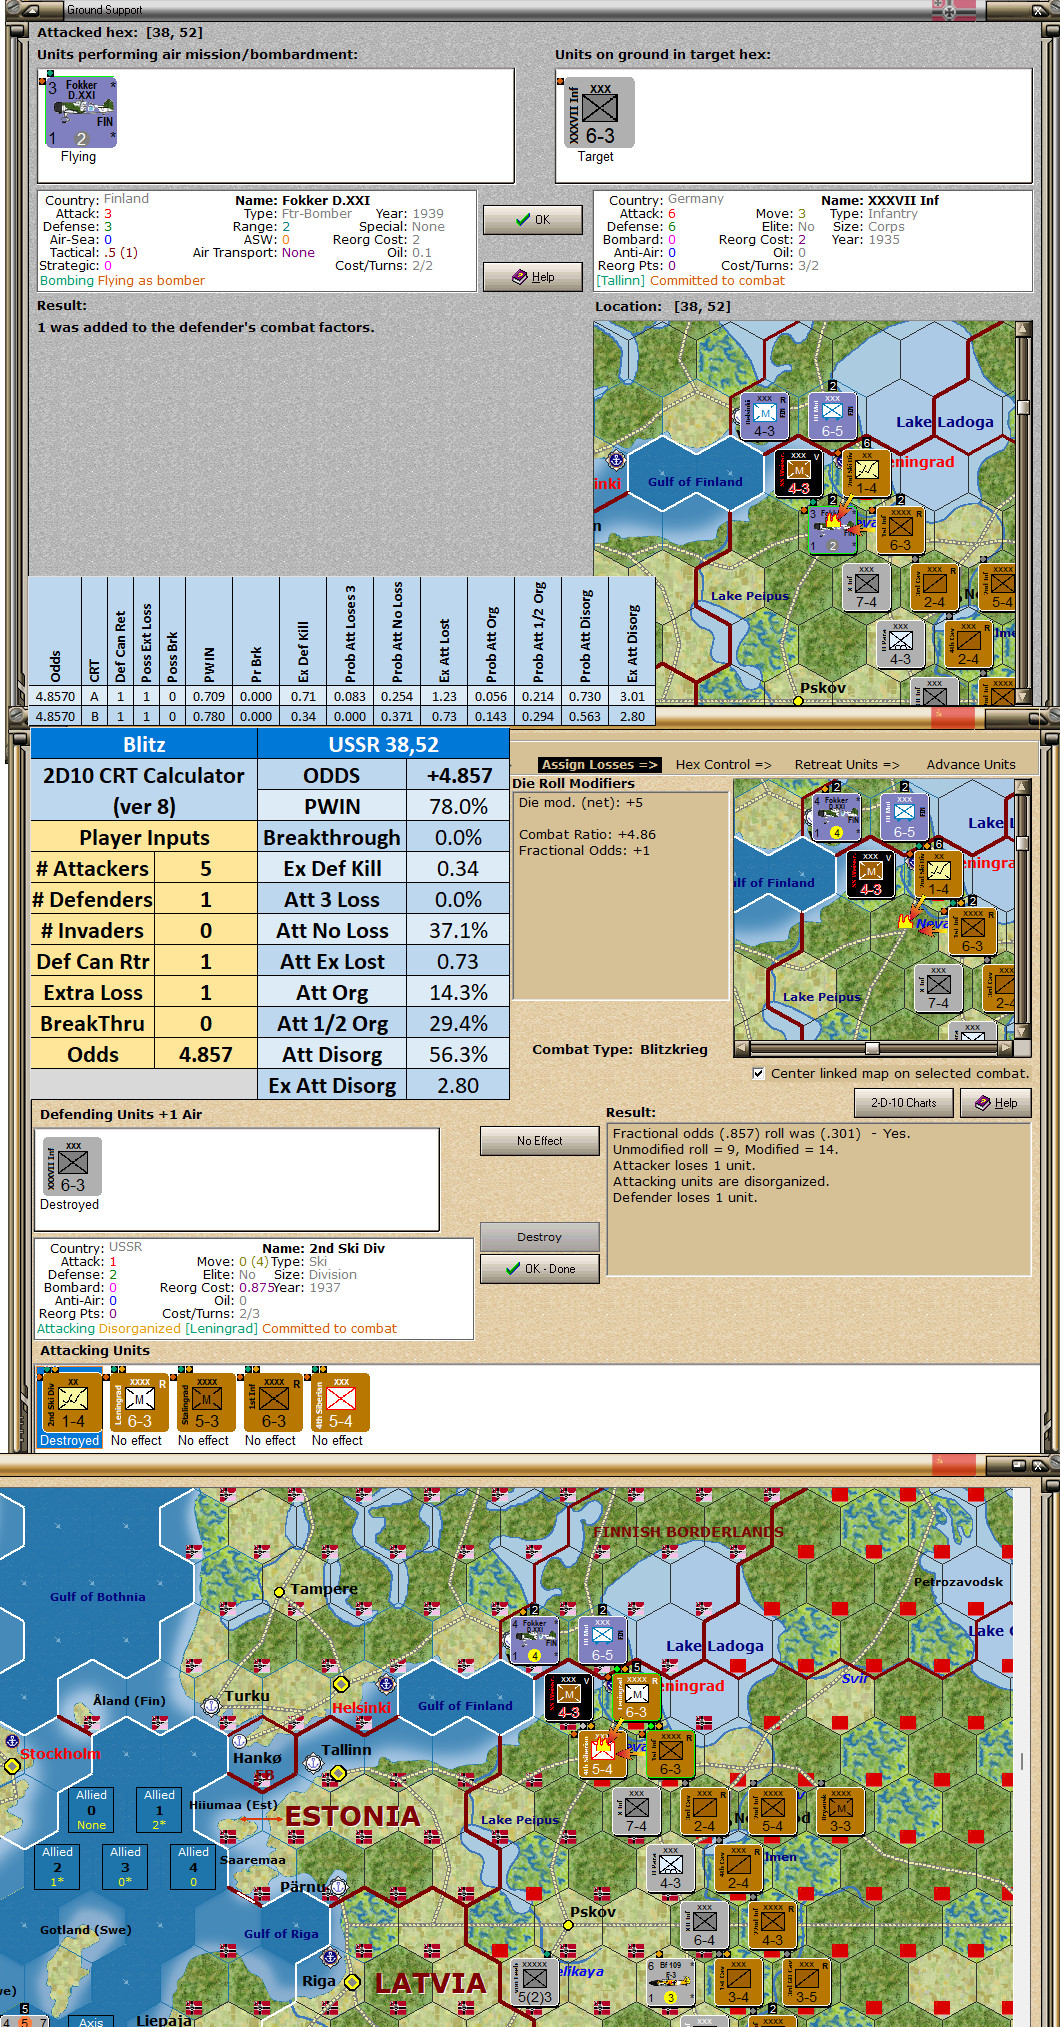
Task: Click the Allied 4 convoy box
Action: 193,1866
